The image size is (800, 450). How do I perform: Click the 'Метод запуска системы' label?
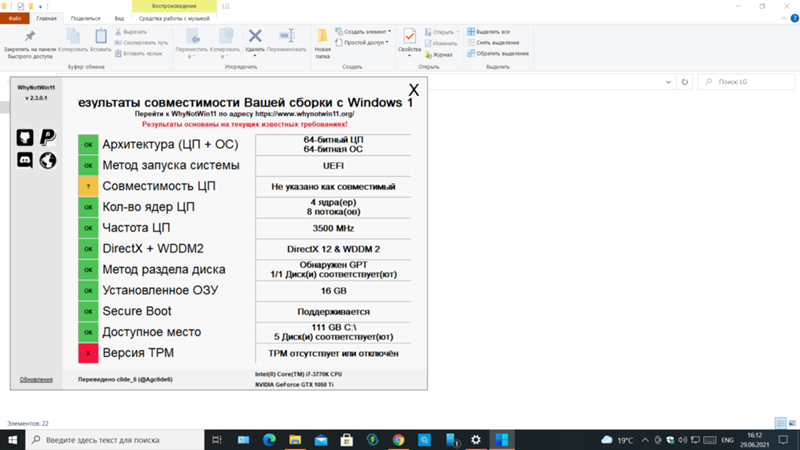click(x=171, y=165)
